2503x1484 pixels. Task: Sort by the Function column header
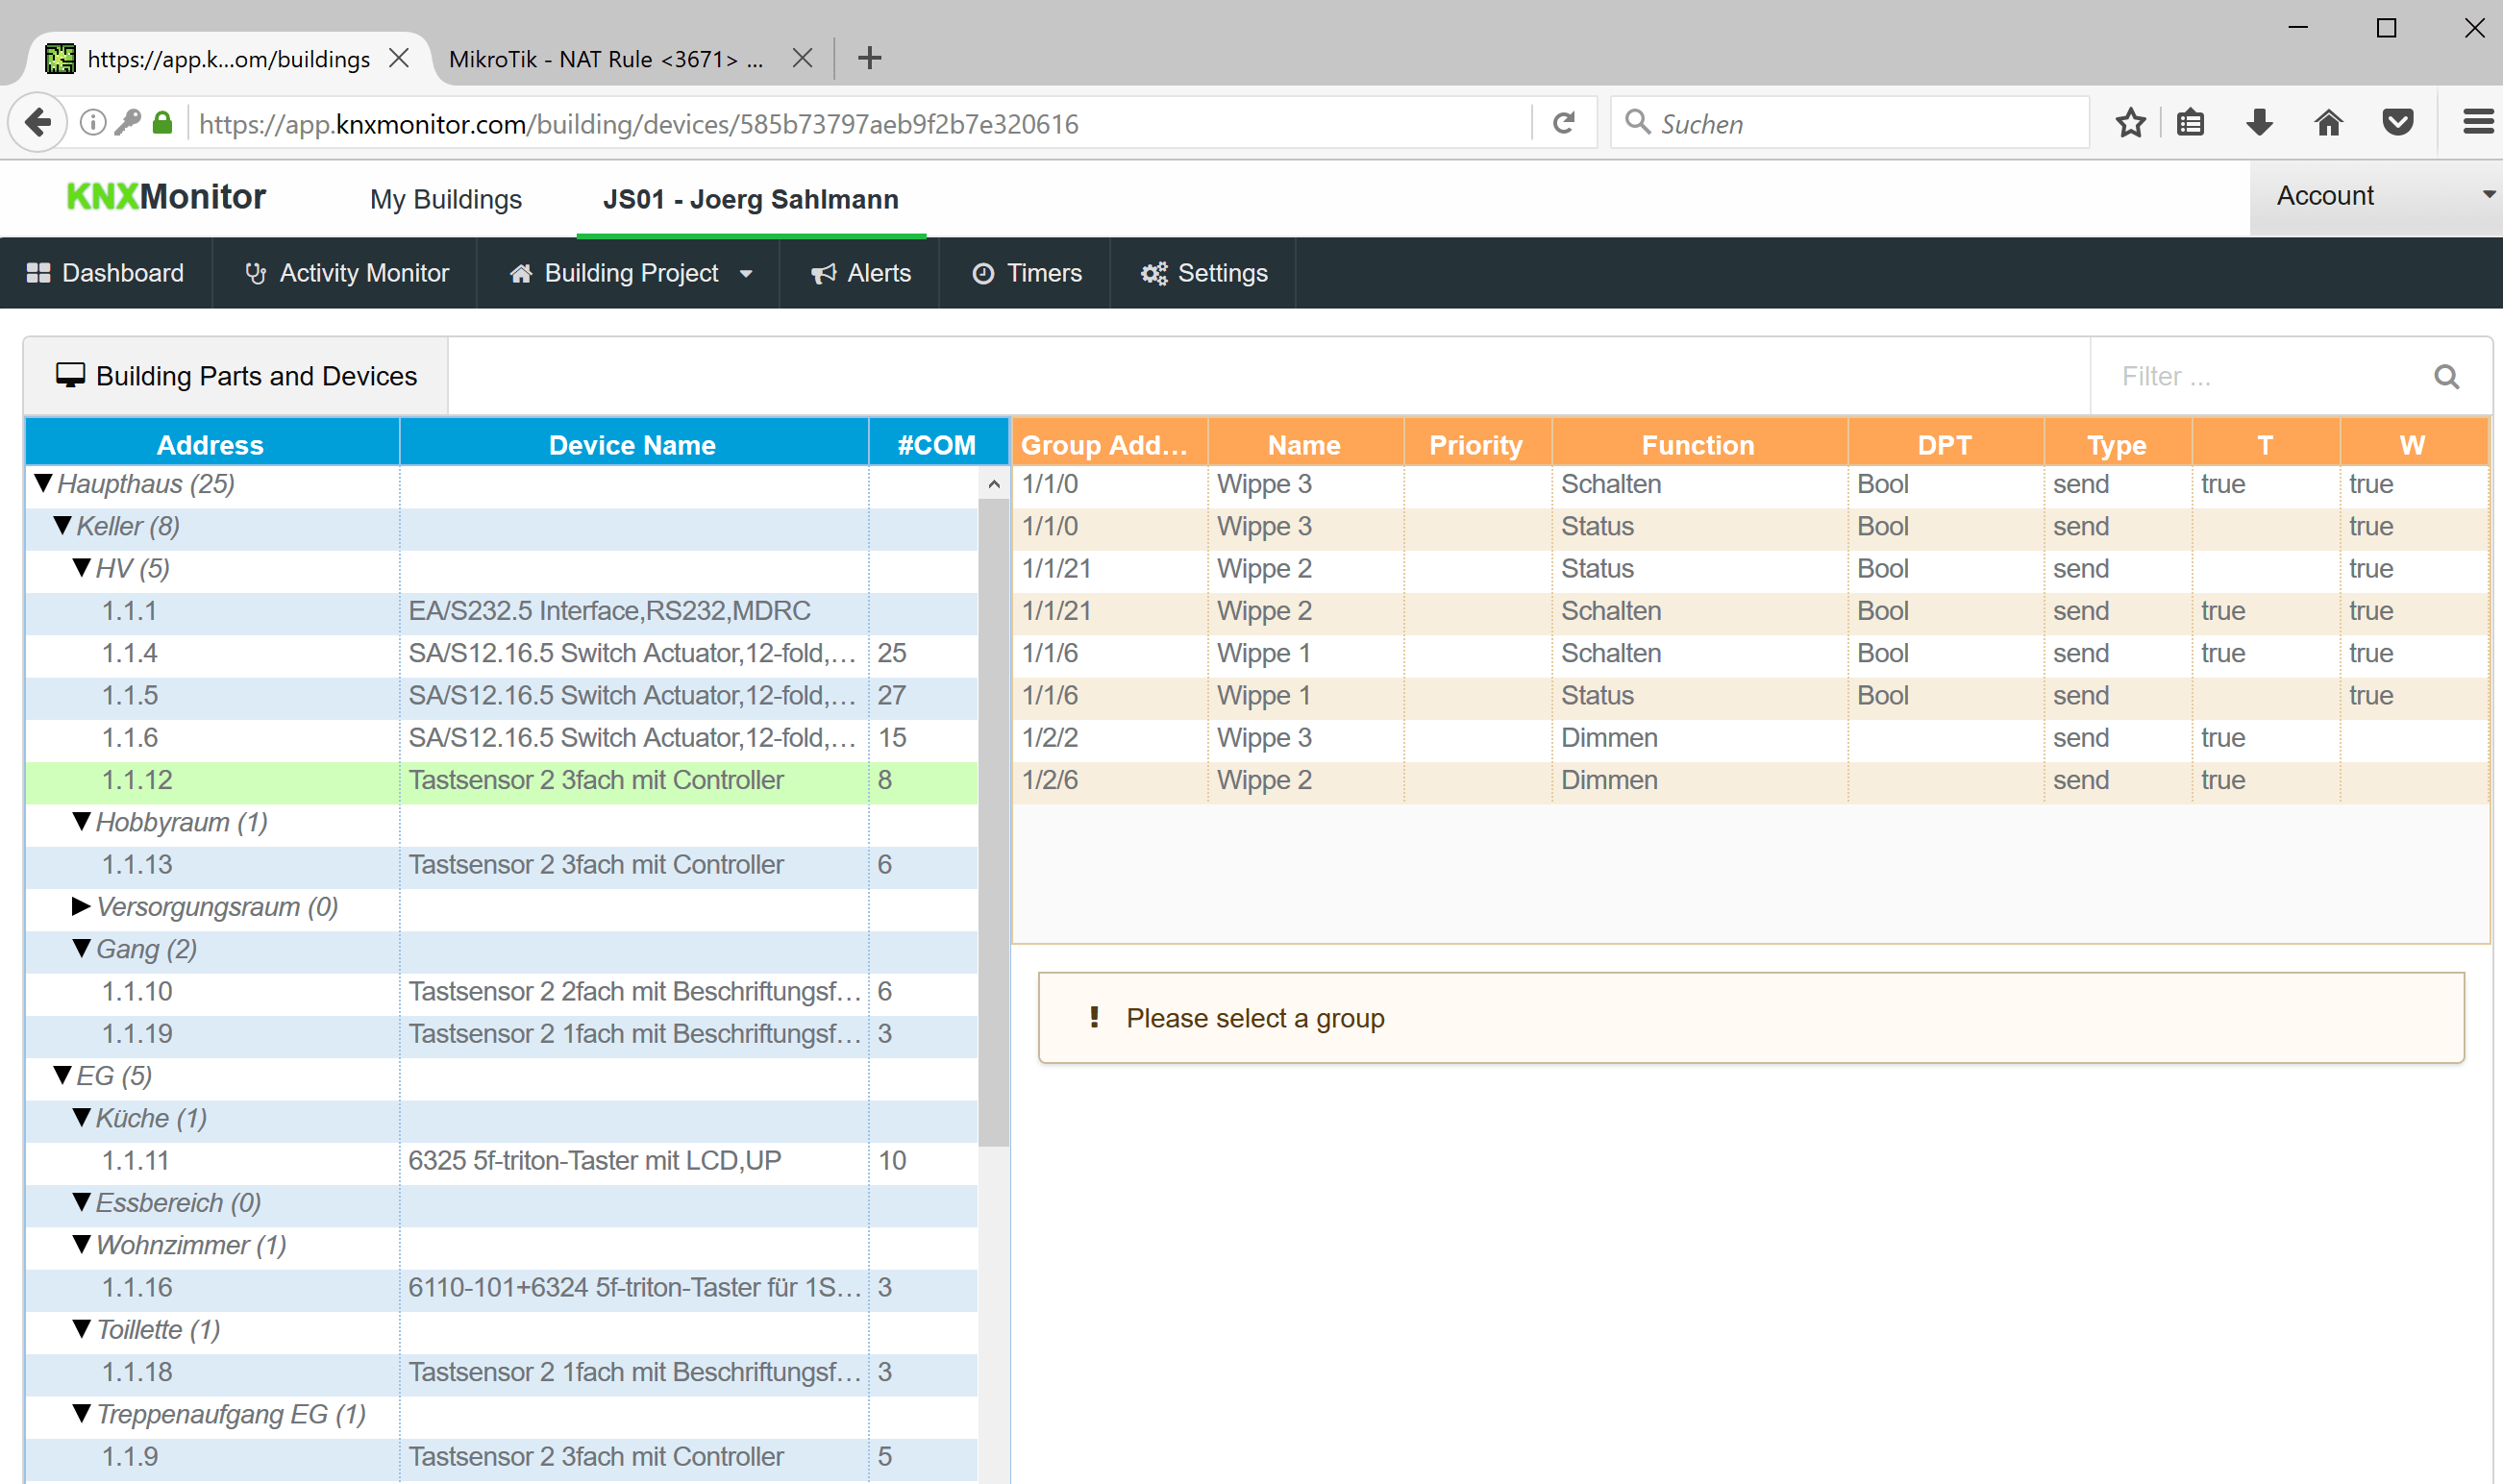(x=1698, y=445)
